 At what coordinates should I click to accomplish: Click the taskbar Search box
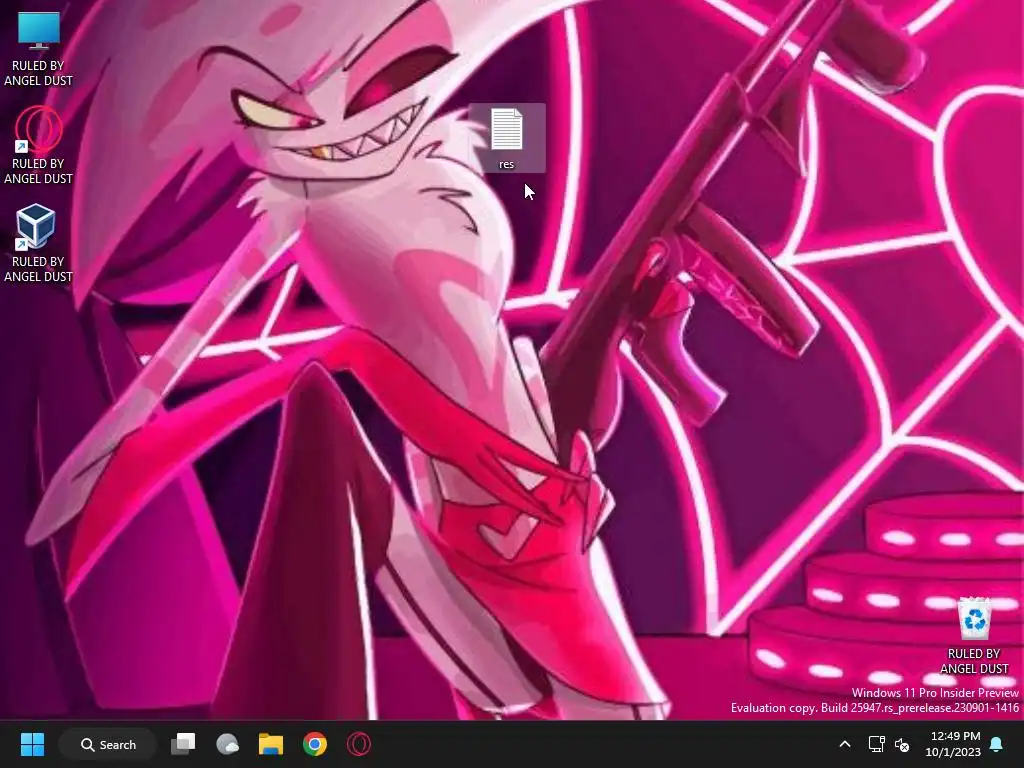tap(108, 744)
